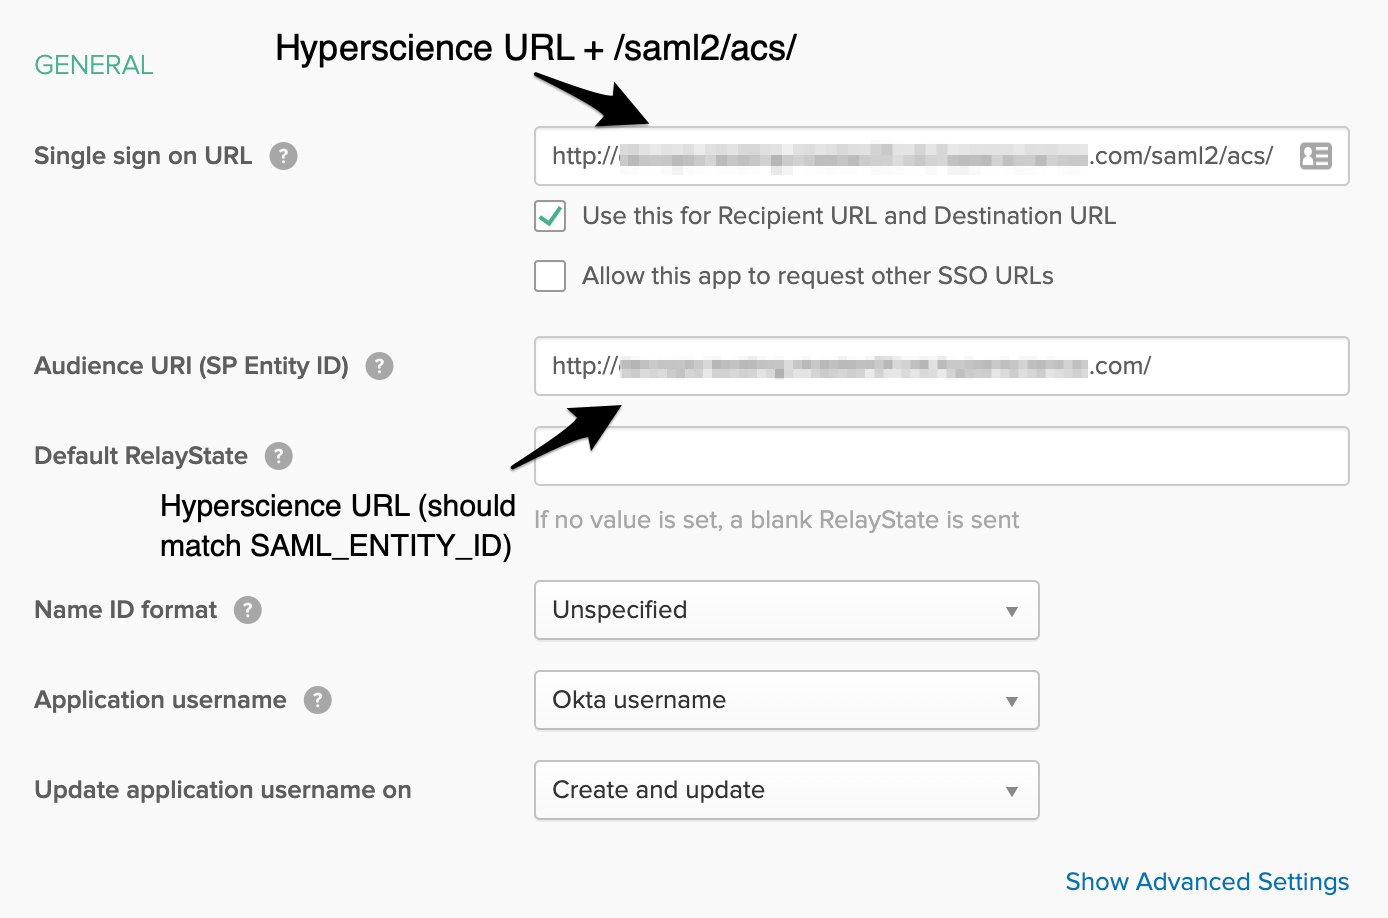
Task: Click into the Default RelayState input field
Action: coord(942,456)
